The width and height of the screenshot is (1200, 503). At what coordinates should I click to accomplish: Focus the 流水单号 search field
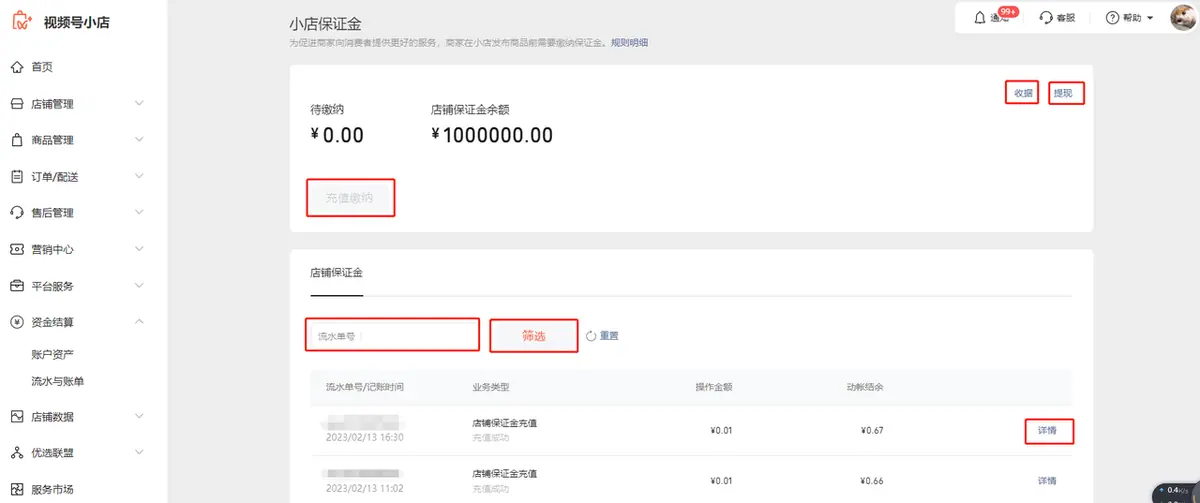pos(392,335)
